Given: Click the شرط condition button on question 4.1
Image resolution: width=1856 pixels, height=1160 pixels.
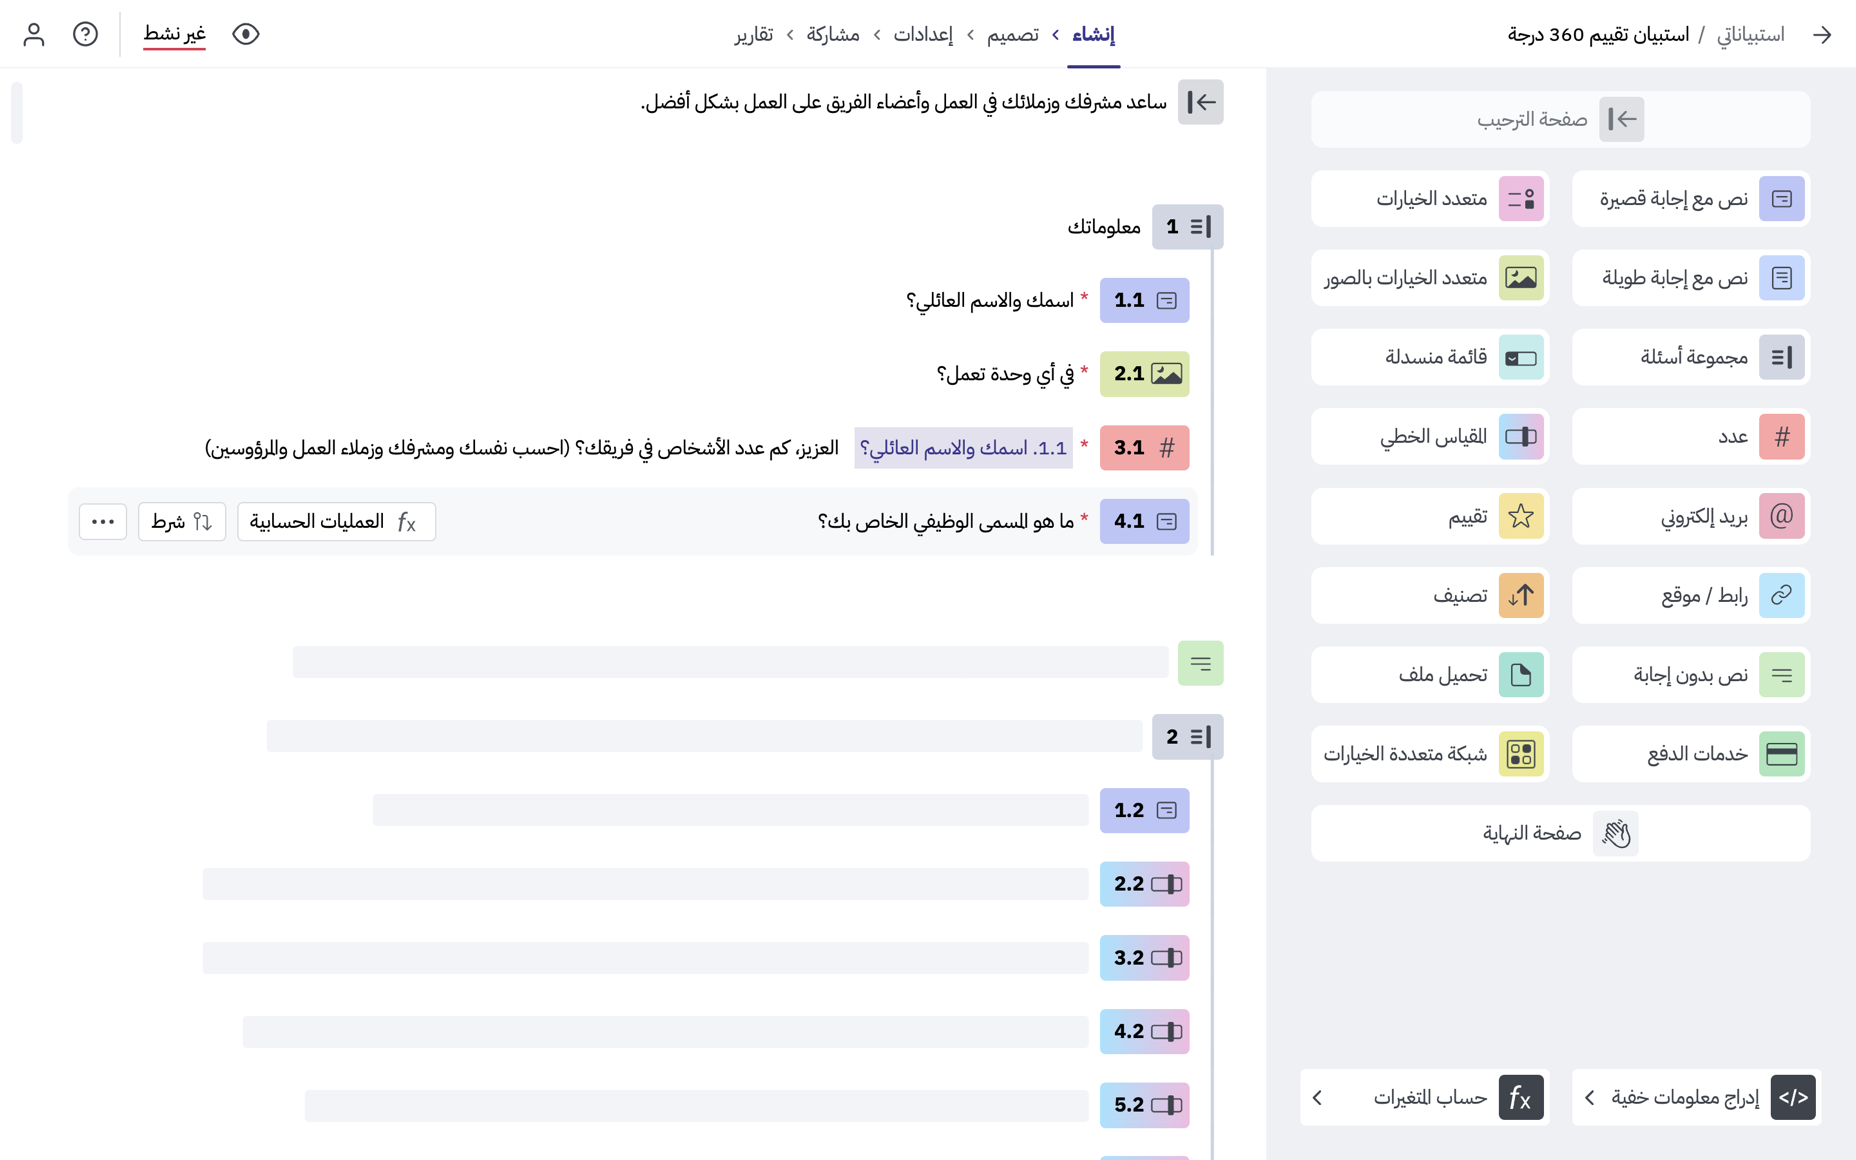Looking at the screenshot, I should click(x=181, y=521).
